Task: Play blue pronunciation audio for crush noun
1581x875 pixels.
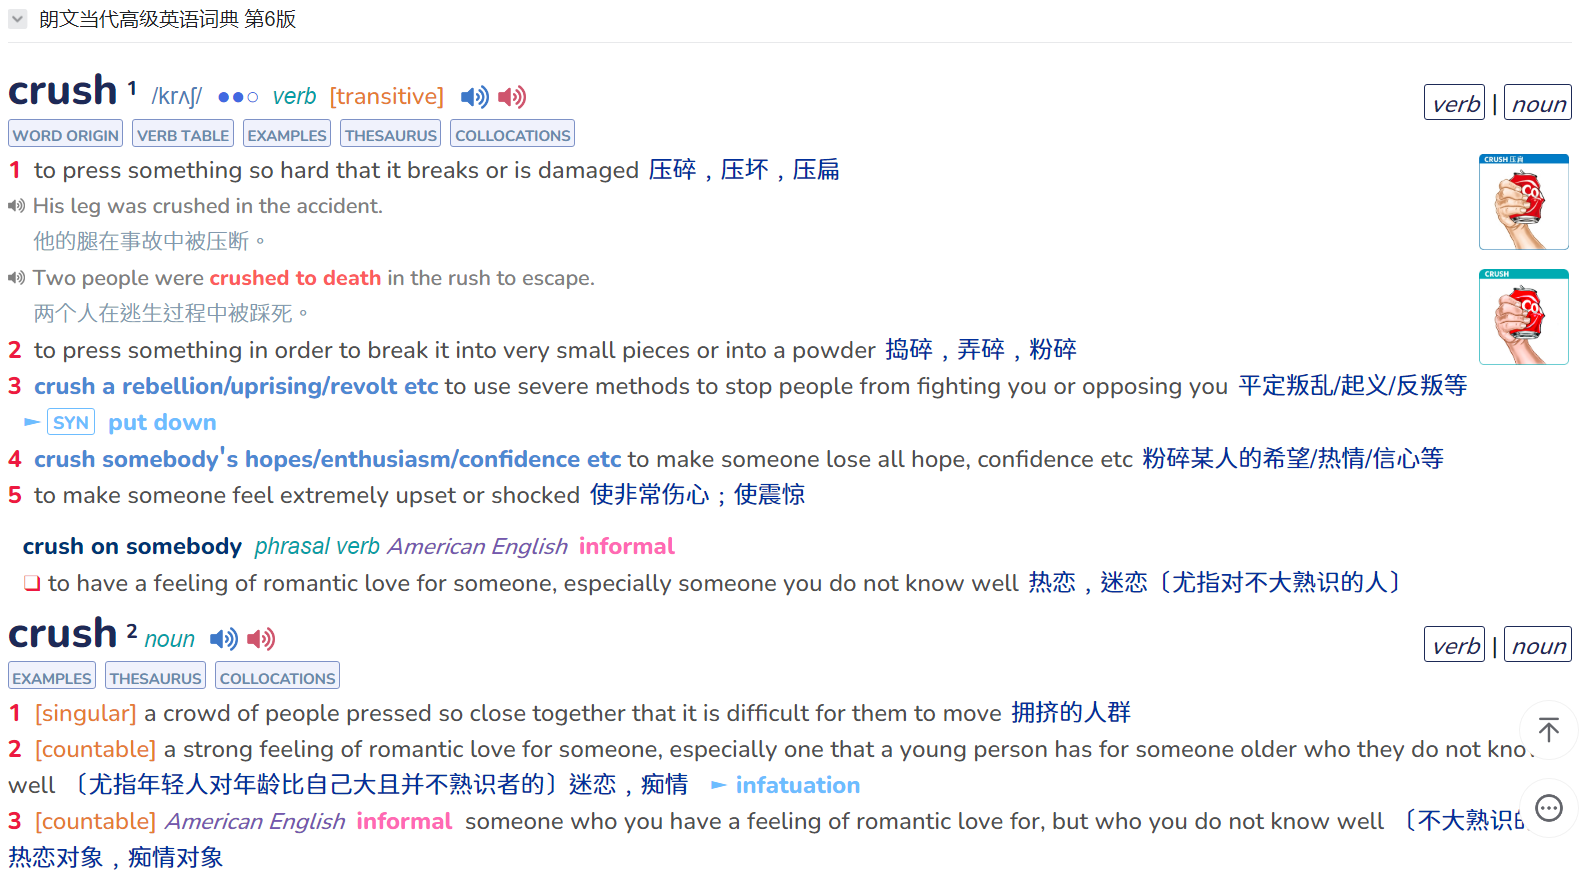Action: pos(224,639)
